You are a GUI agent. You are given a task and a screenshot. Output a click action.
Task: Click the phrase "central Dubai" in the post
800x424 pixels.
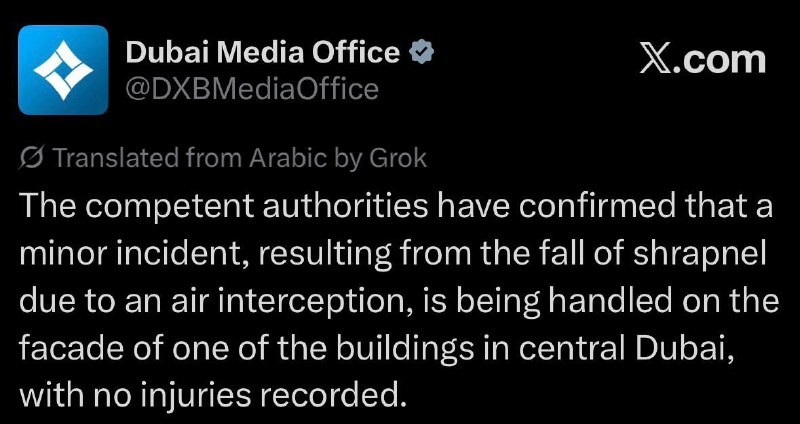(x=652, y=346)
